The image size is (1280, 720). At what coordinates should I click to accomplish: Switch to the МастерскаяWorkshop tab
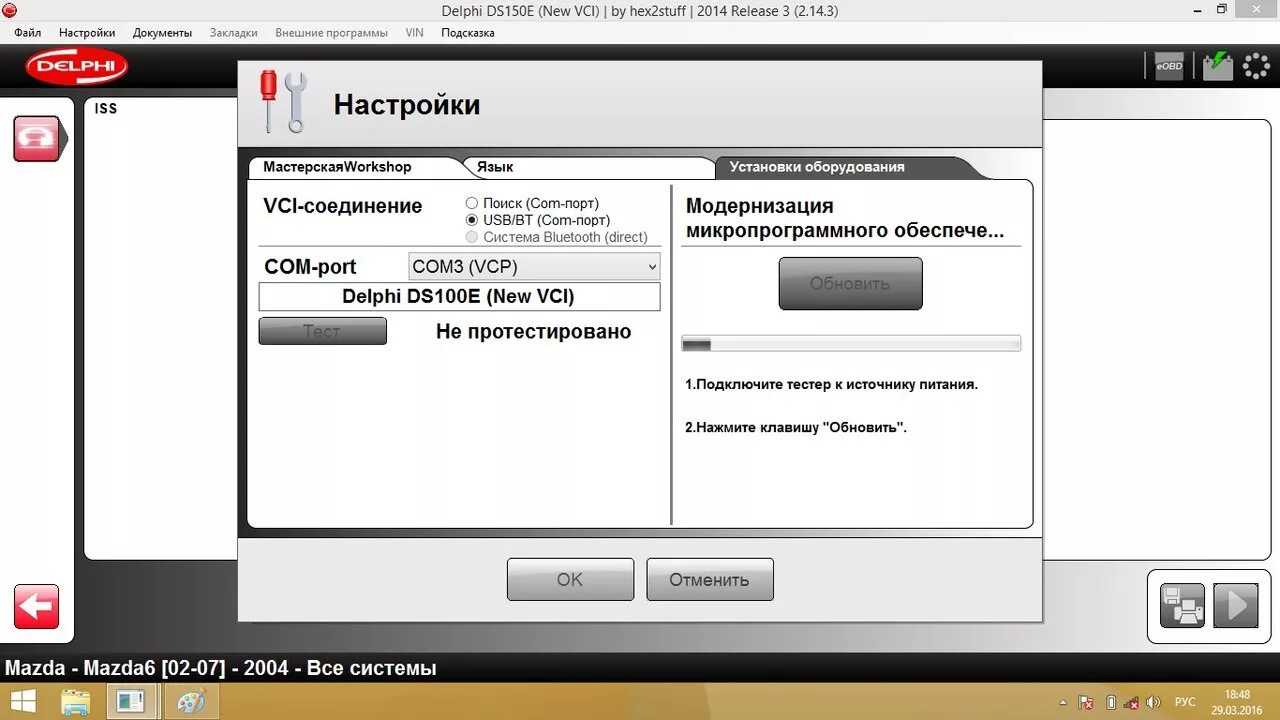pos(352,167)
